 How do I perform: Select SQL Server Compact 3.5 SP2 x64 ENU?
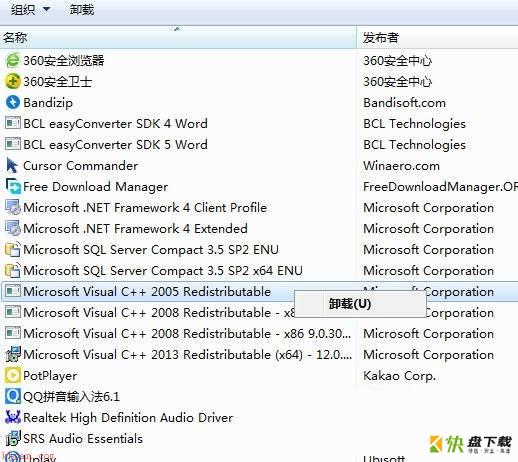tap(163, 271)
